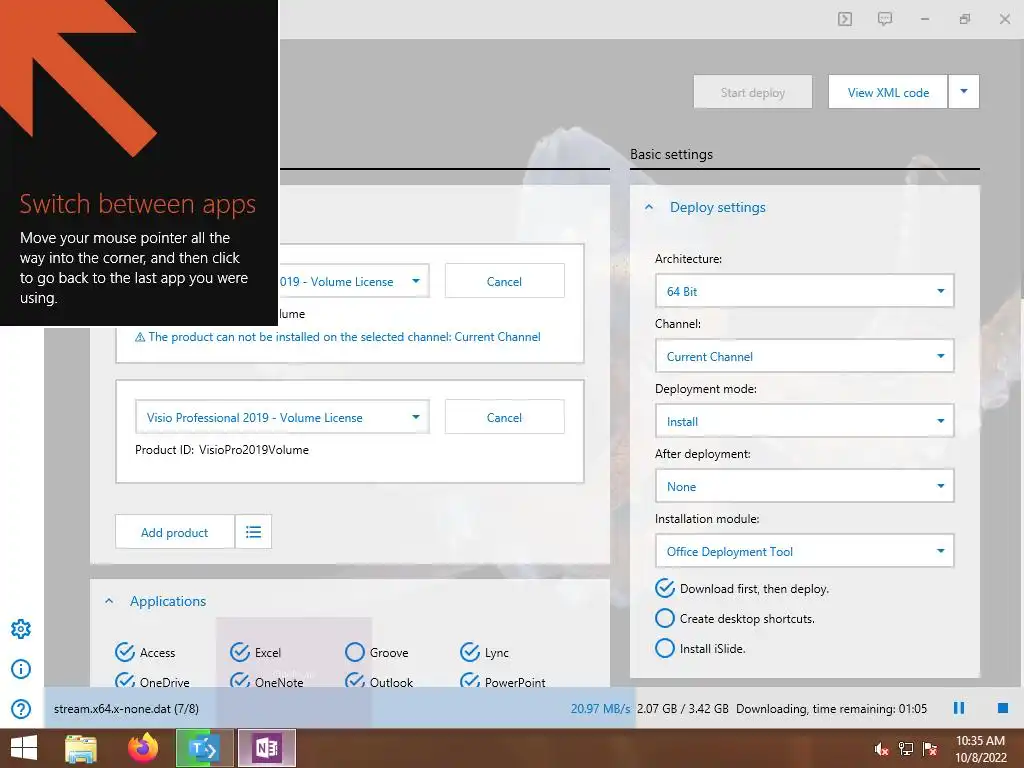Open the info icon in sidebar
The image size is (1024, 768).
(21, 669)
